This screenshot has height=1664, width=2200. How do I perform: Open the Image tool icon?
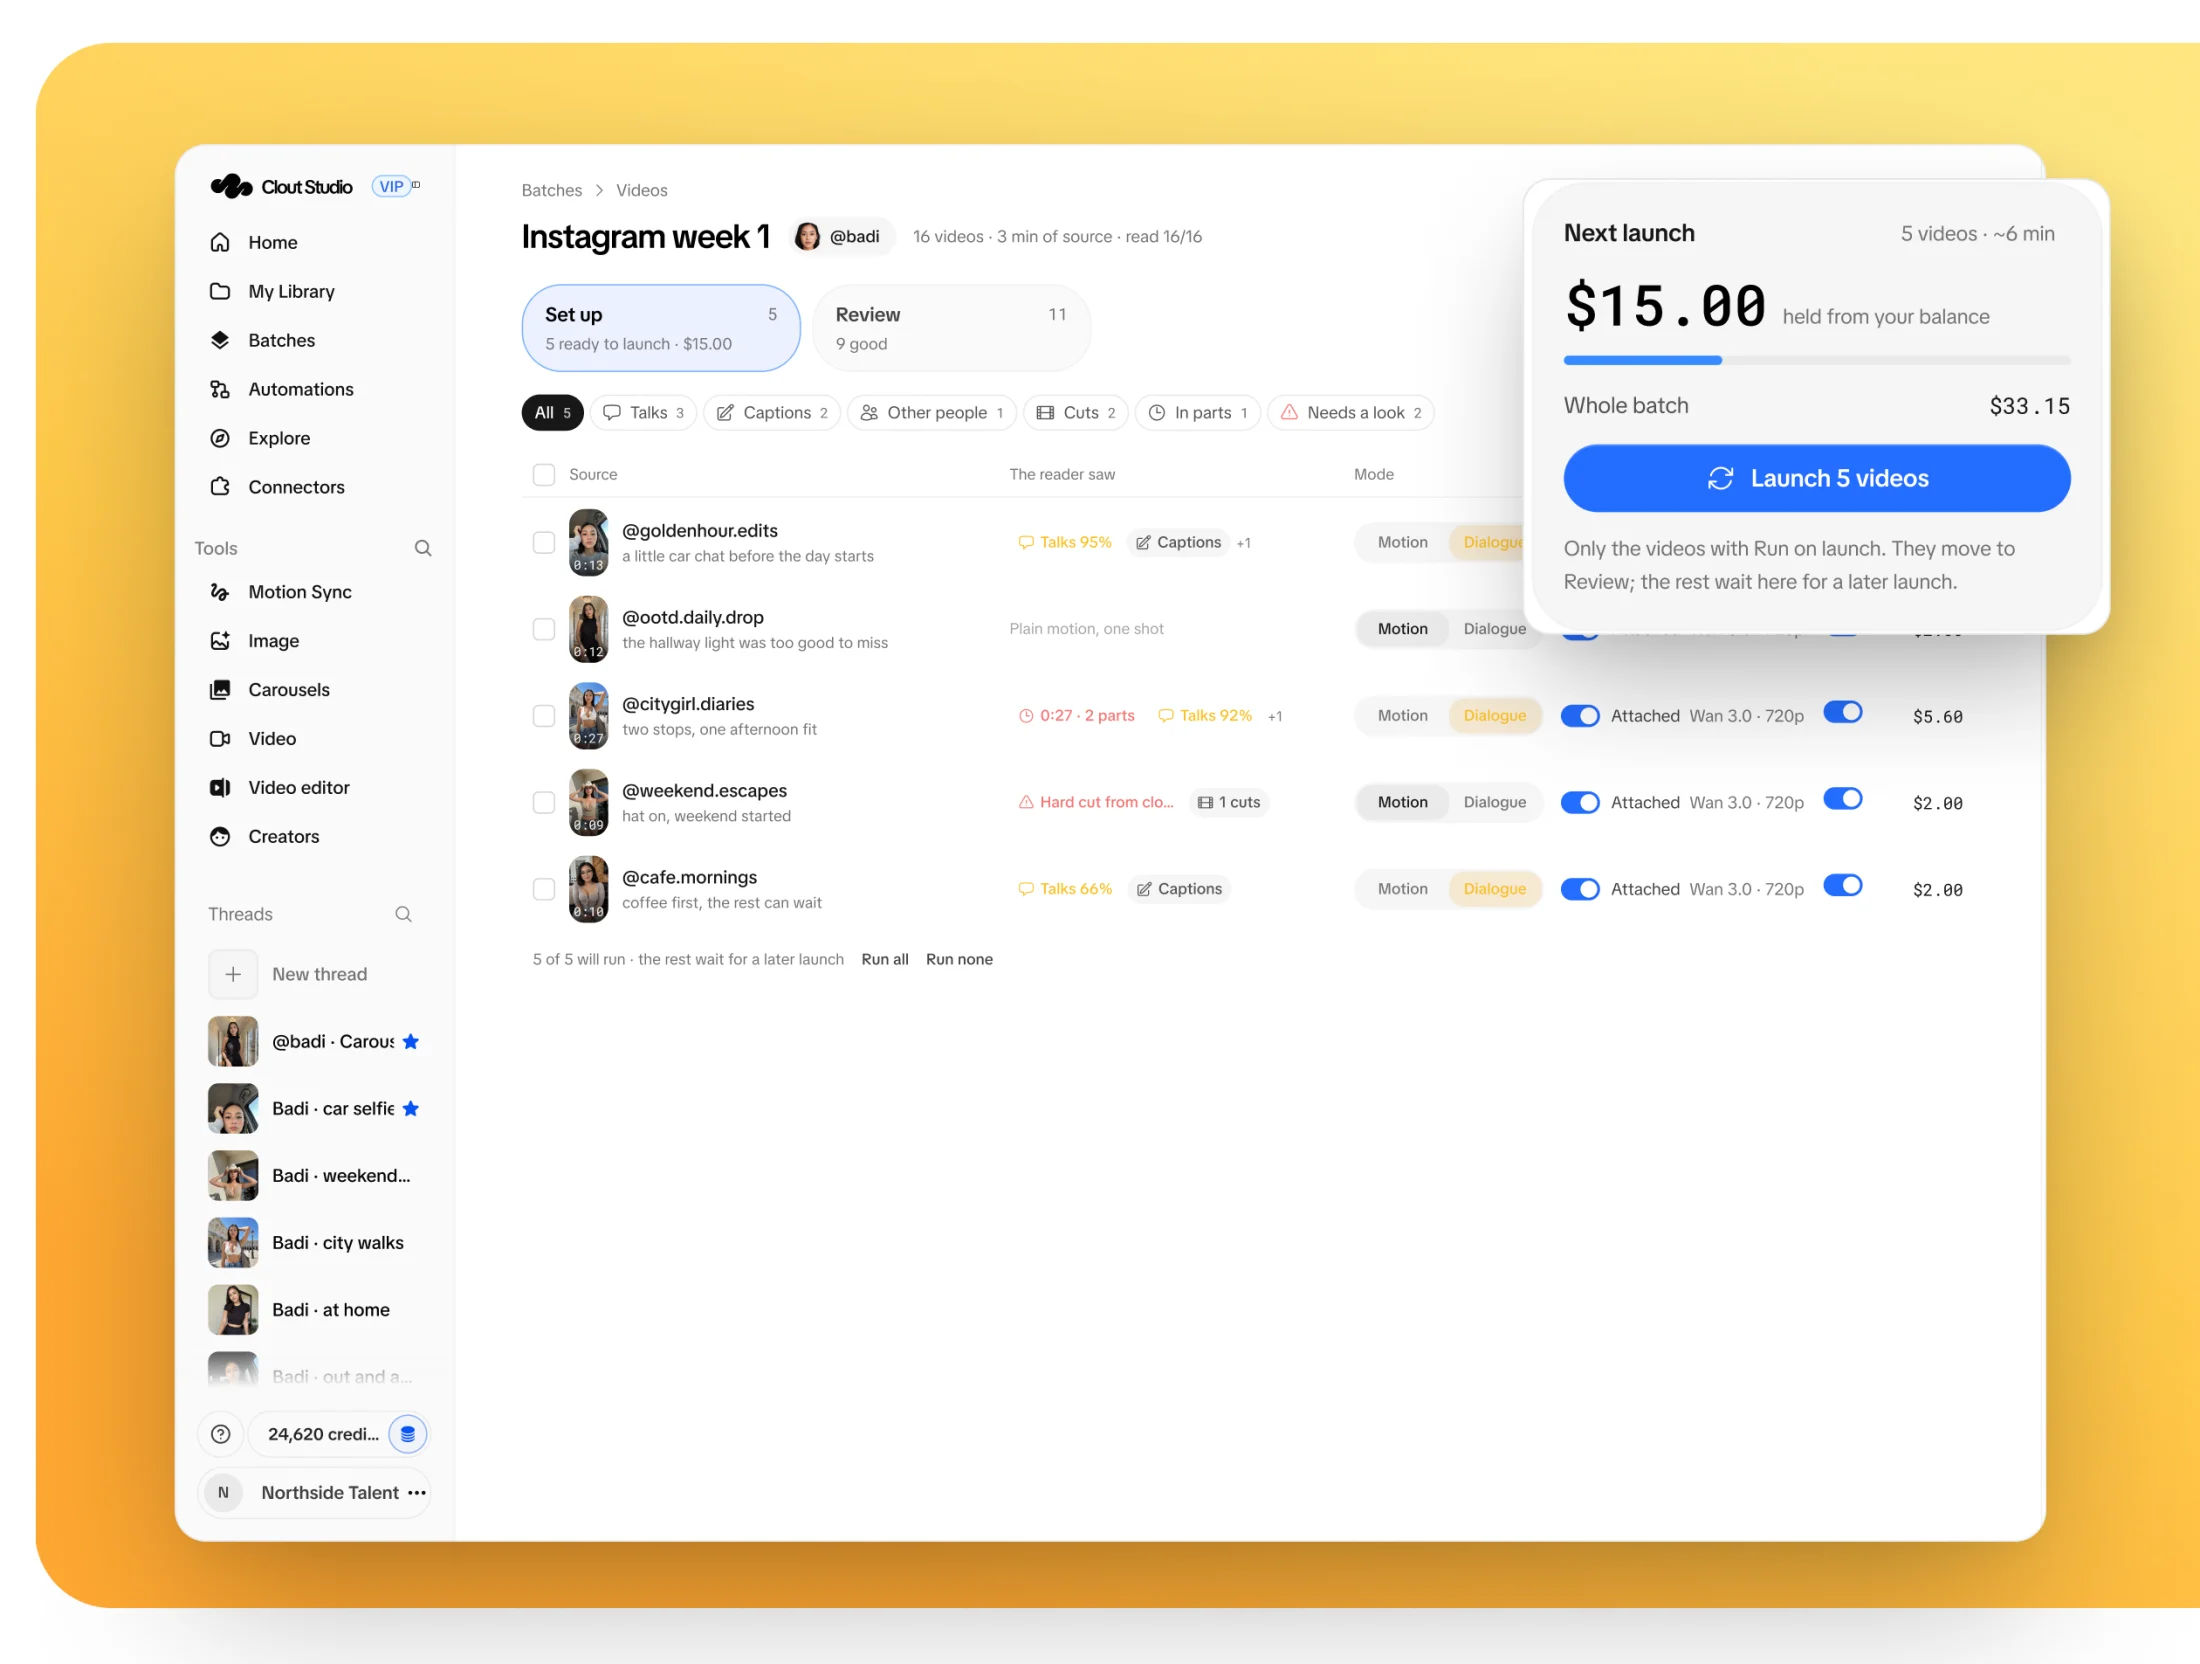pyautogui.click(x=220, y=641)
